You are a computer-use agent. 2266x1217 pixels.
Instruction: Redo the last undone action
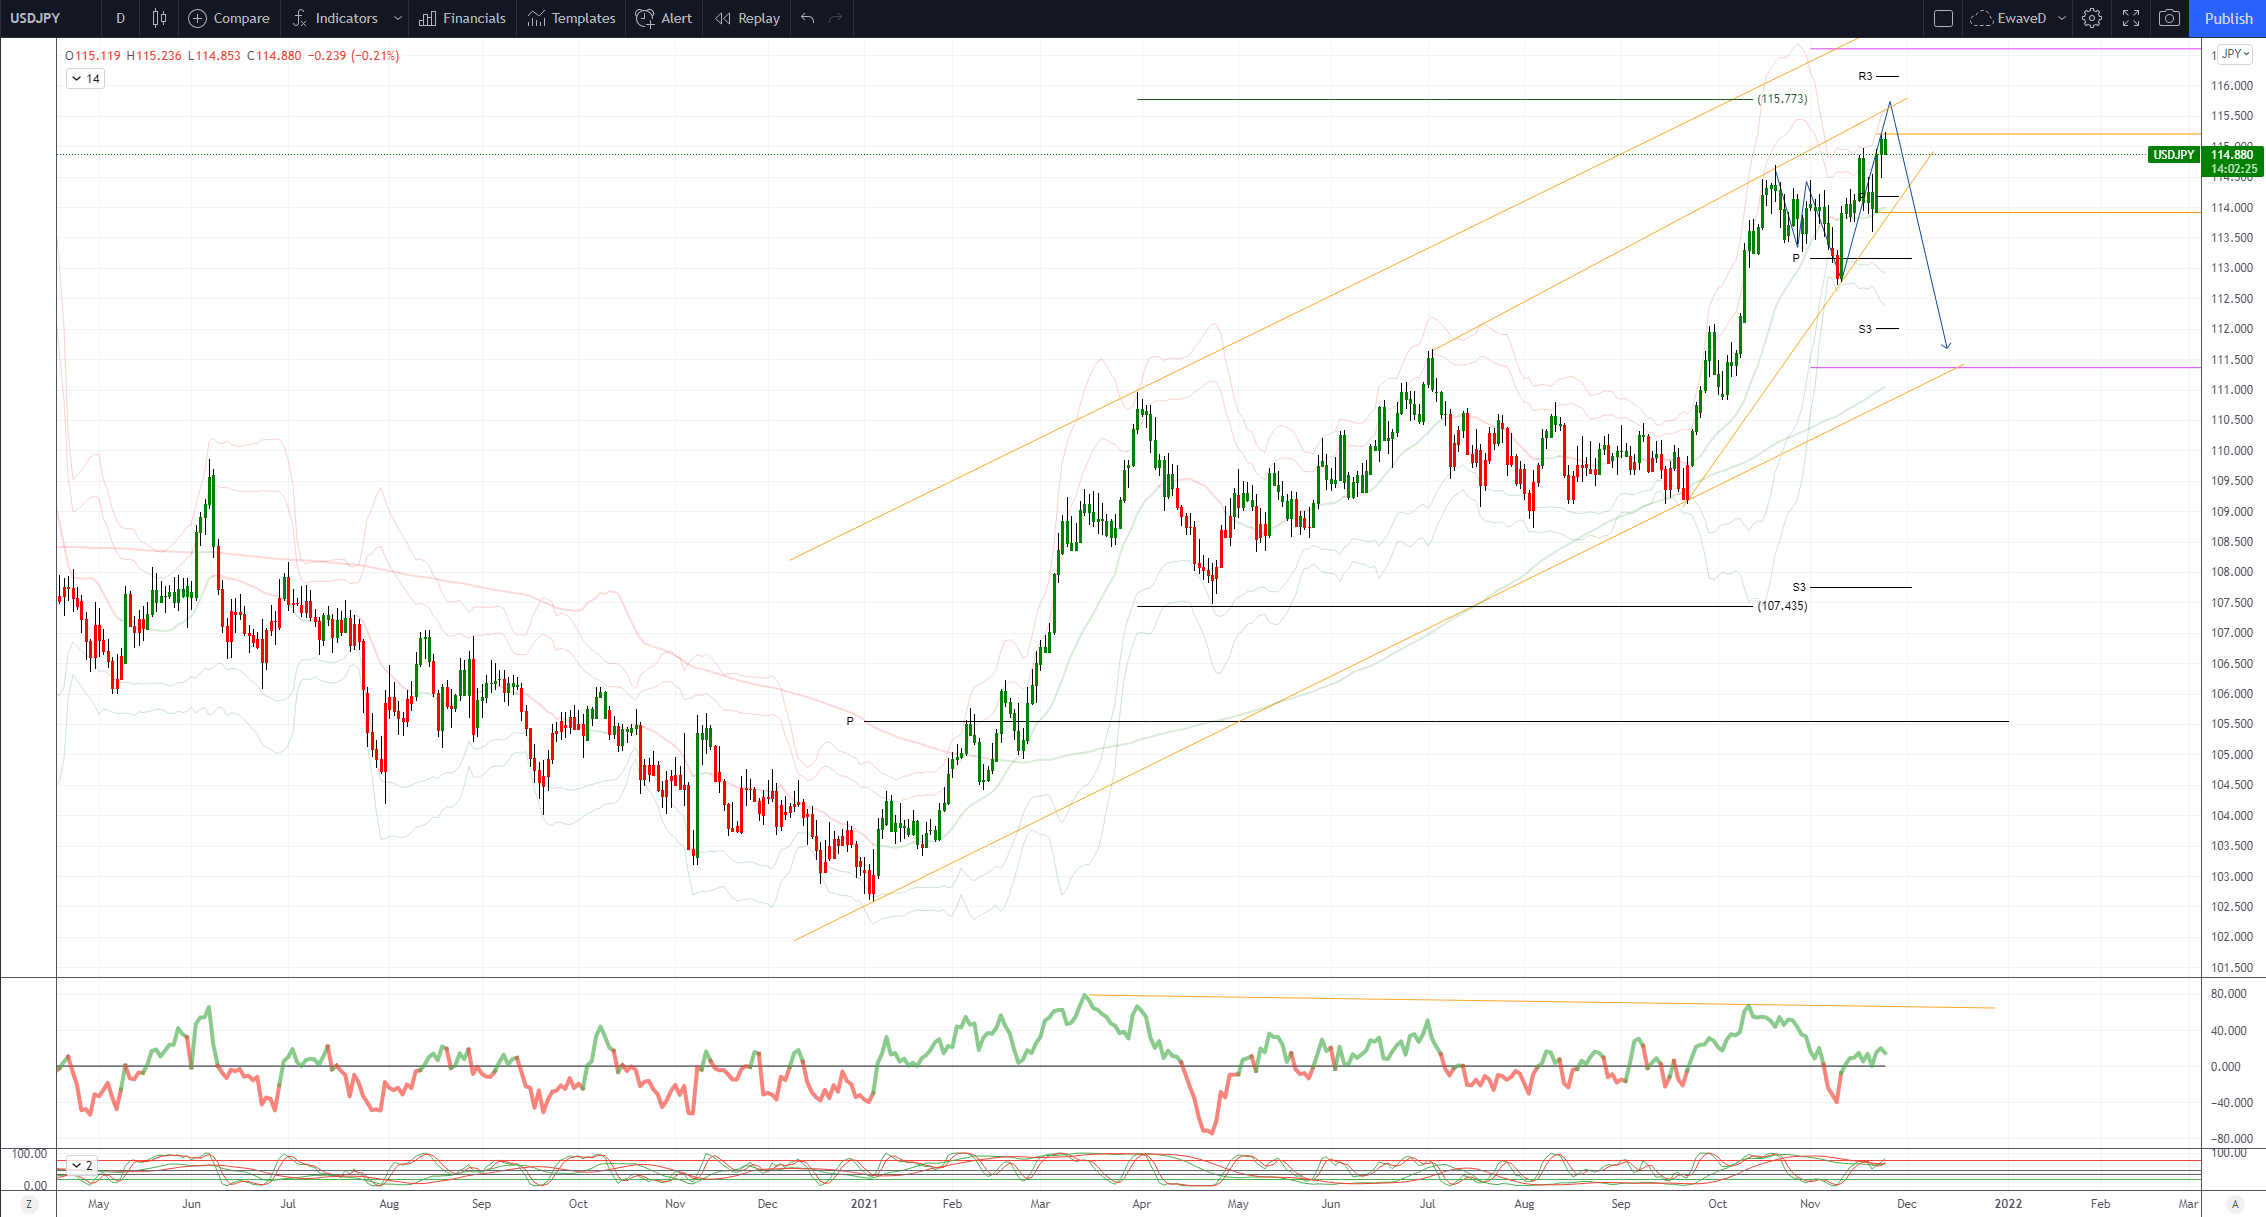coord(836,18)
